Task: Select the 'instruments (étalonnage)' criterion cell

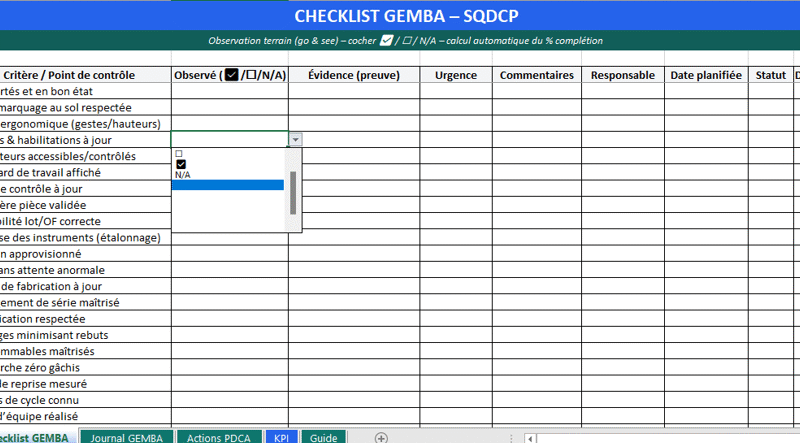Action: [85, 238]
